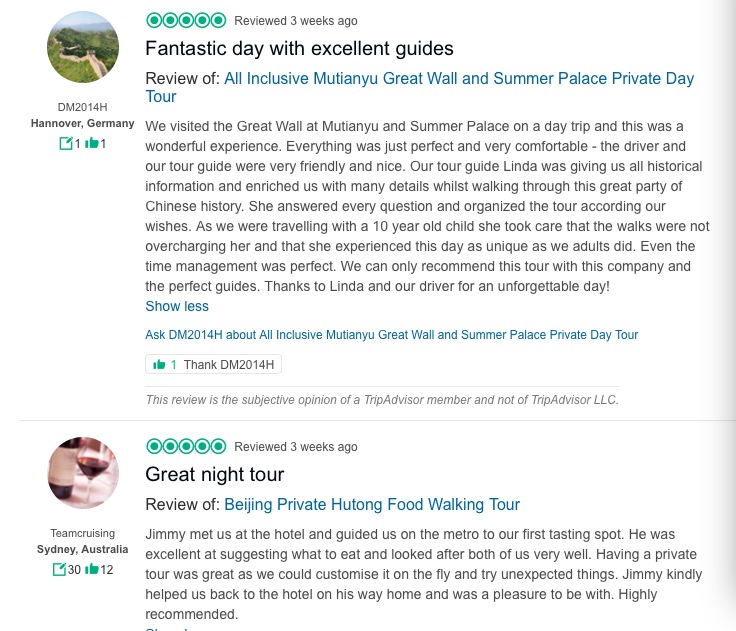Click DM2014H's review count icon
Viewport: 736px width, 631px height.
66,144
